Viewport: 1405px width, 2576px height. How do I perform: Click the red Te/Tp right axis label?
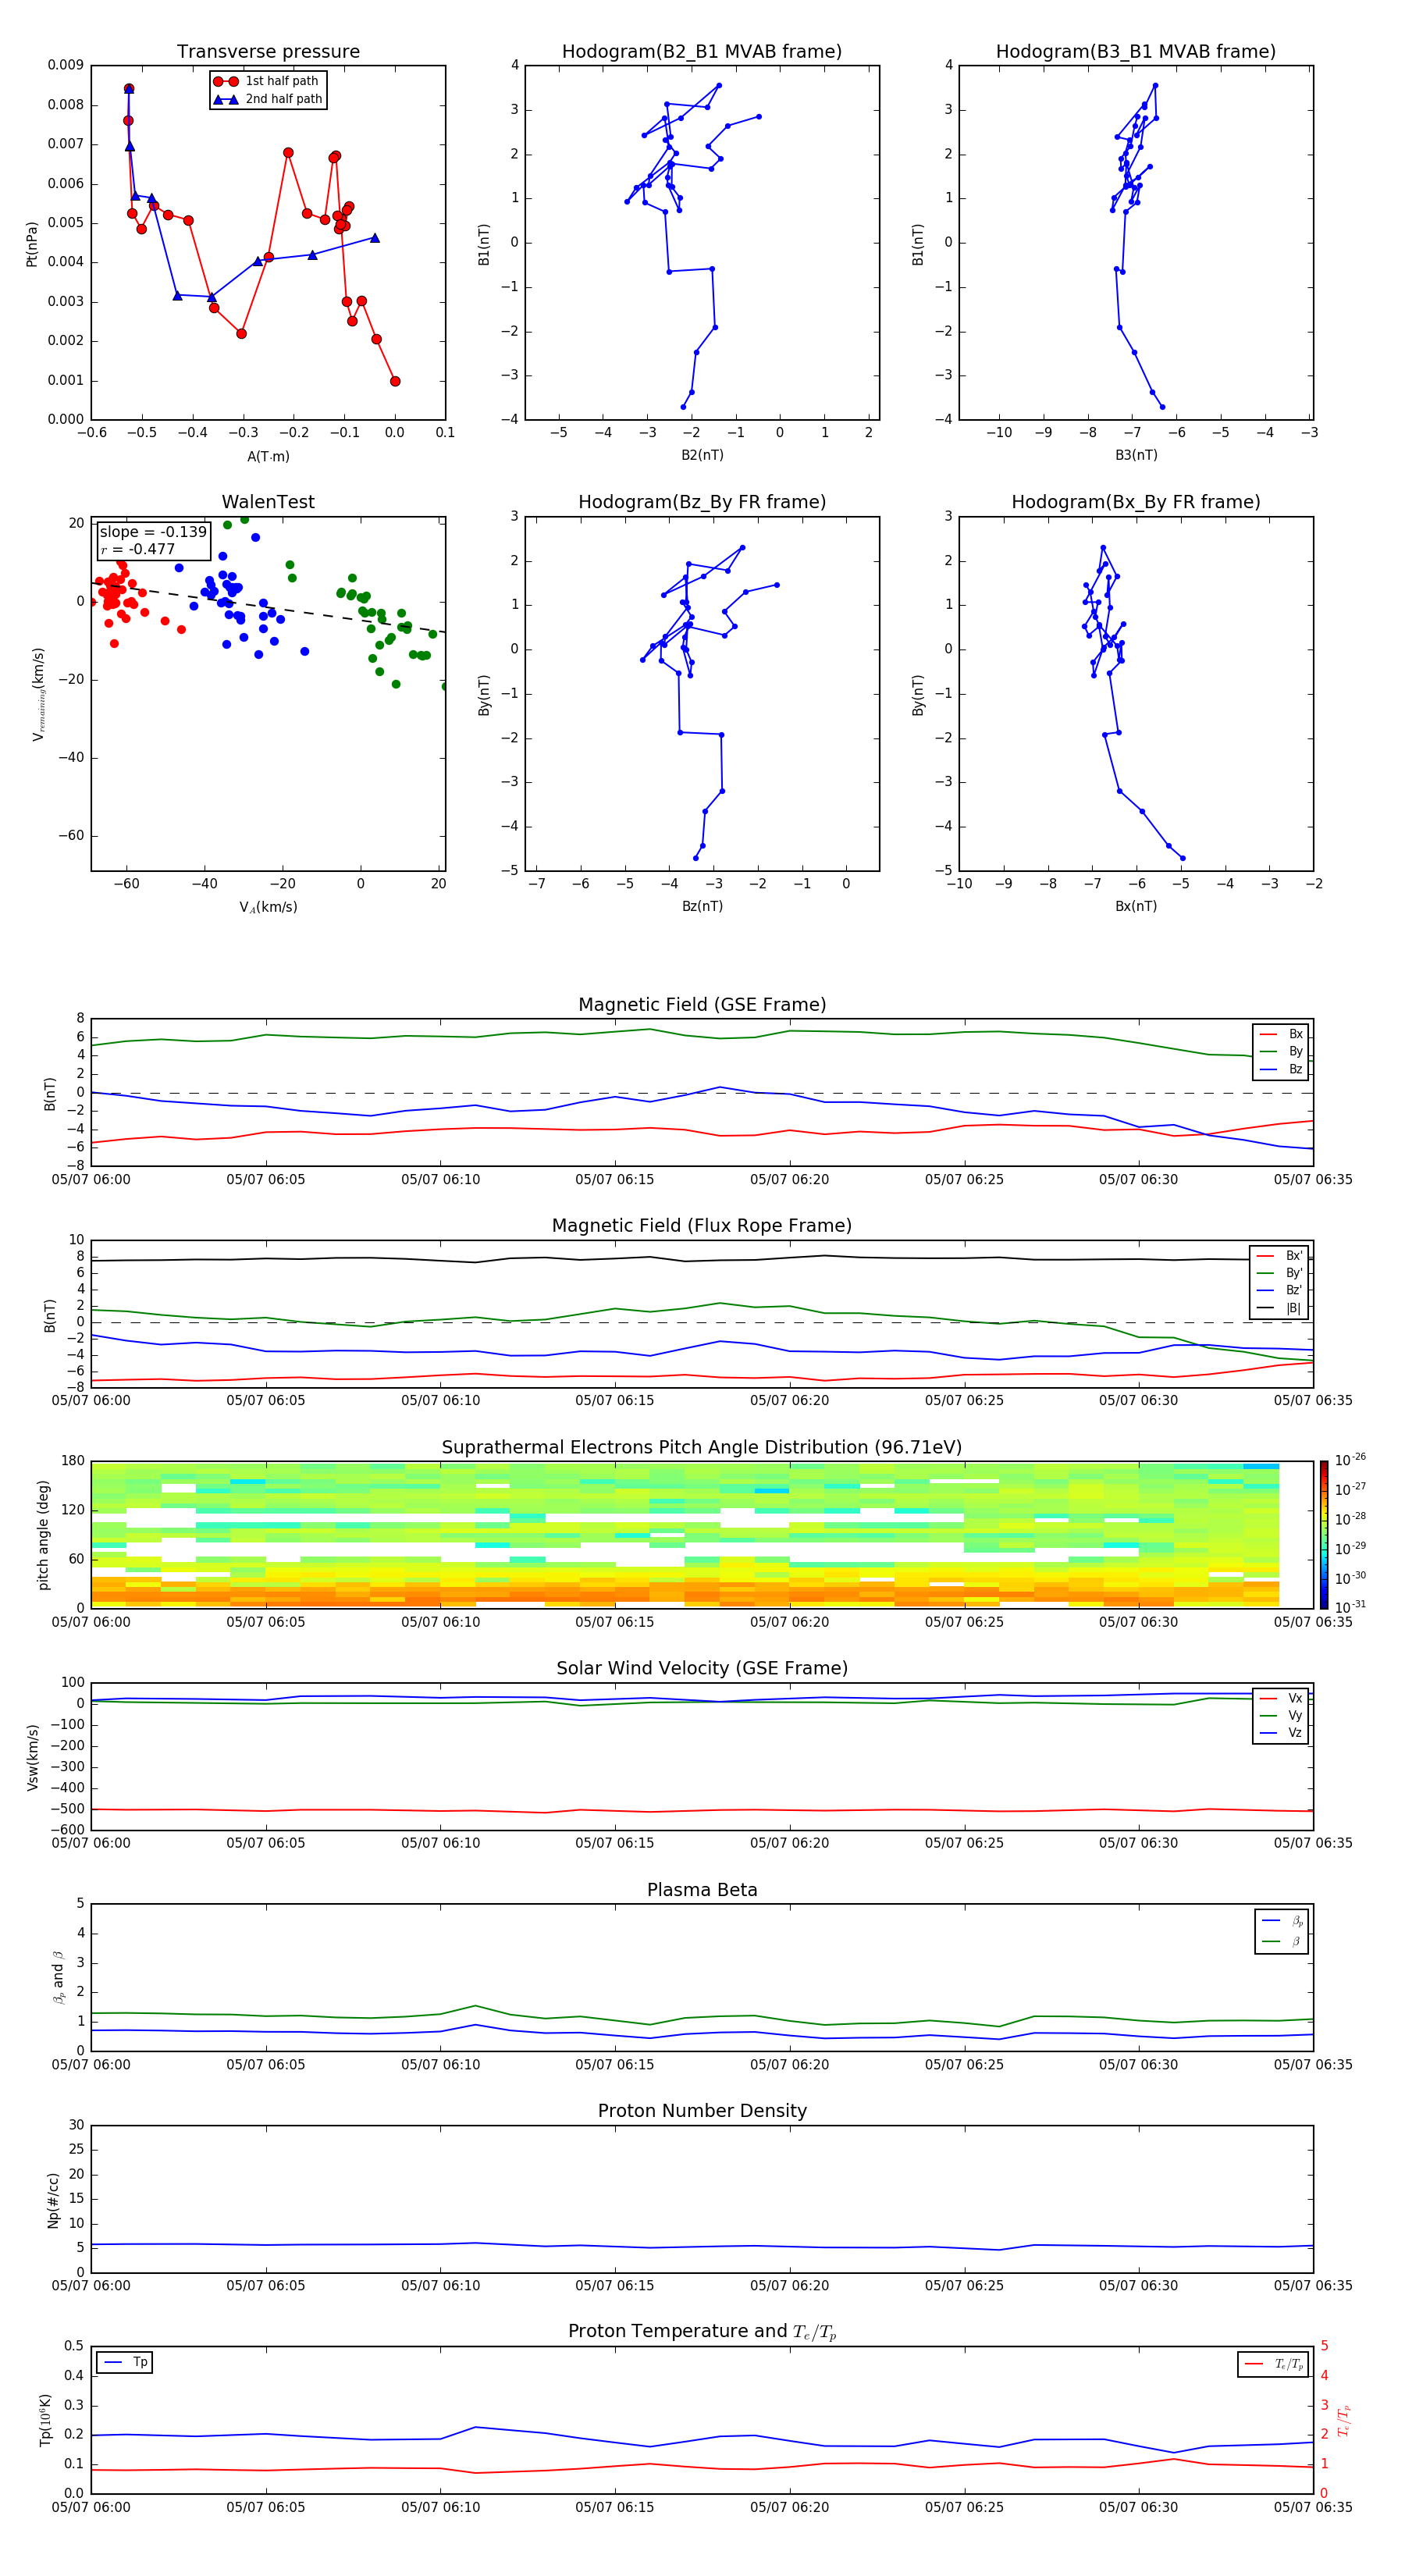coord(1346,2420)
